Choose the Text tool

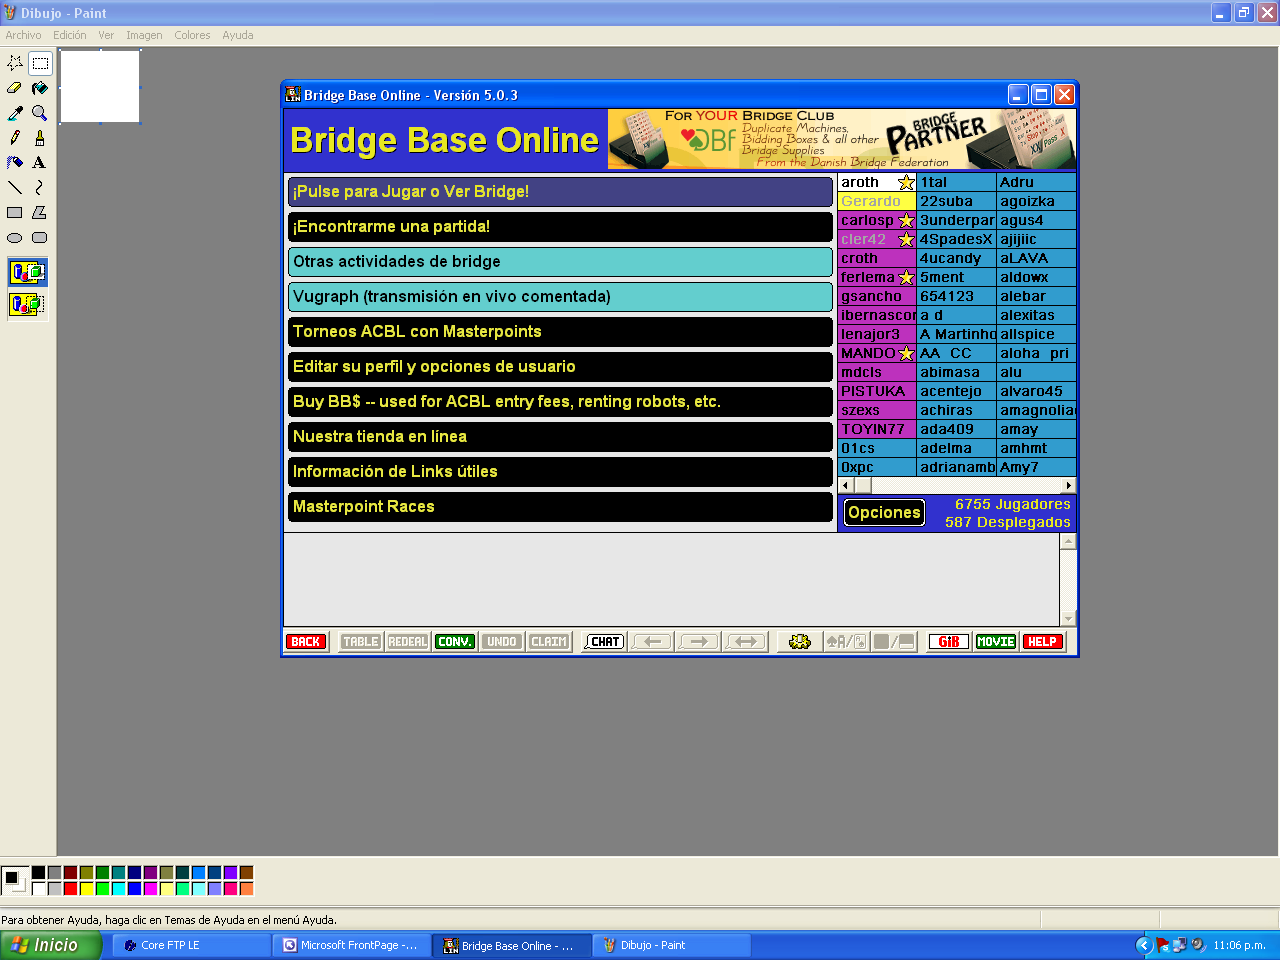pos(40,163)
